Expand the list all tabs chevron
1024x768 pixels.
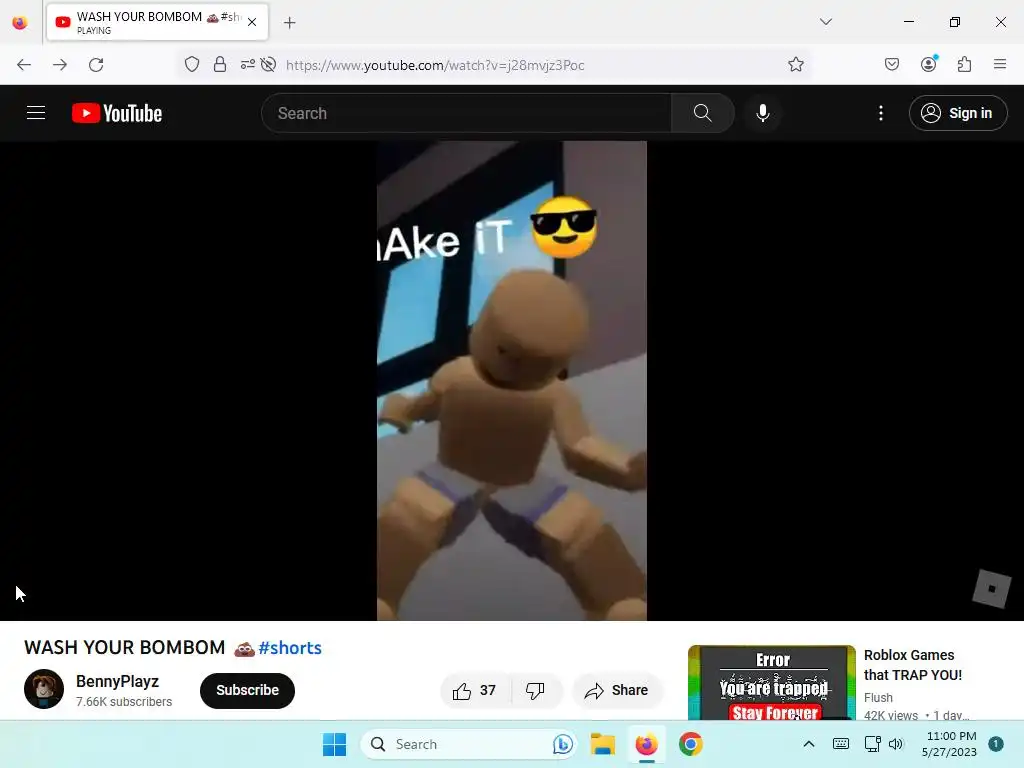pos(826,22)
